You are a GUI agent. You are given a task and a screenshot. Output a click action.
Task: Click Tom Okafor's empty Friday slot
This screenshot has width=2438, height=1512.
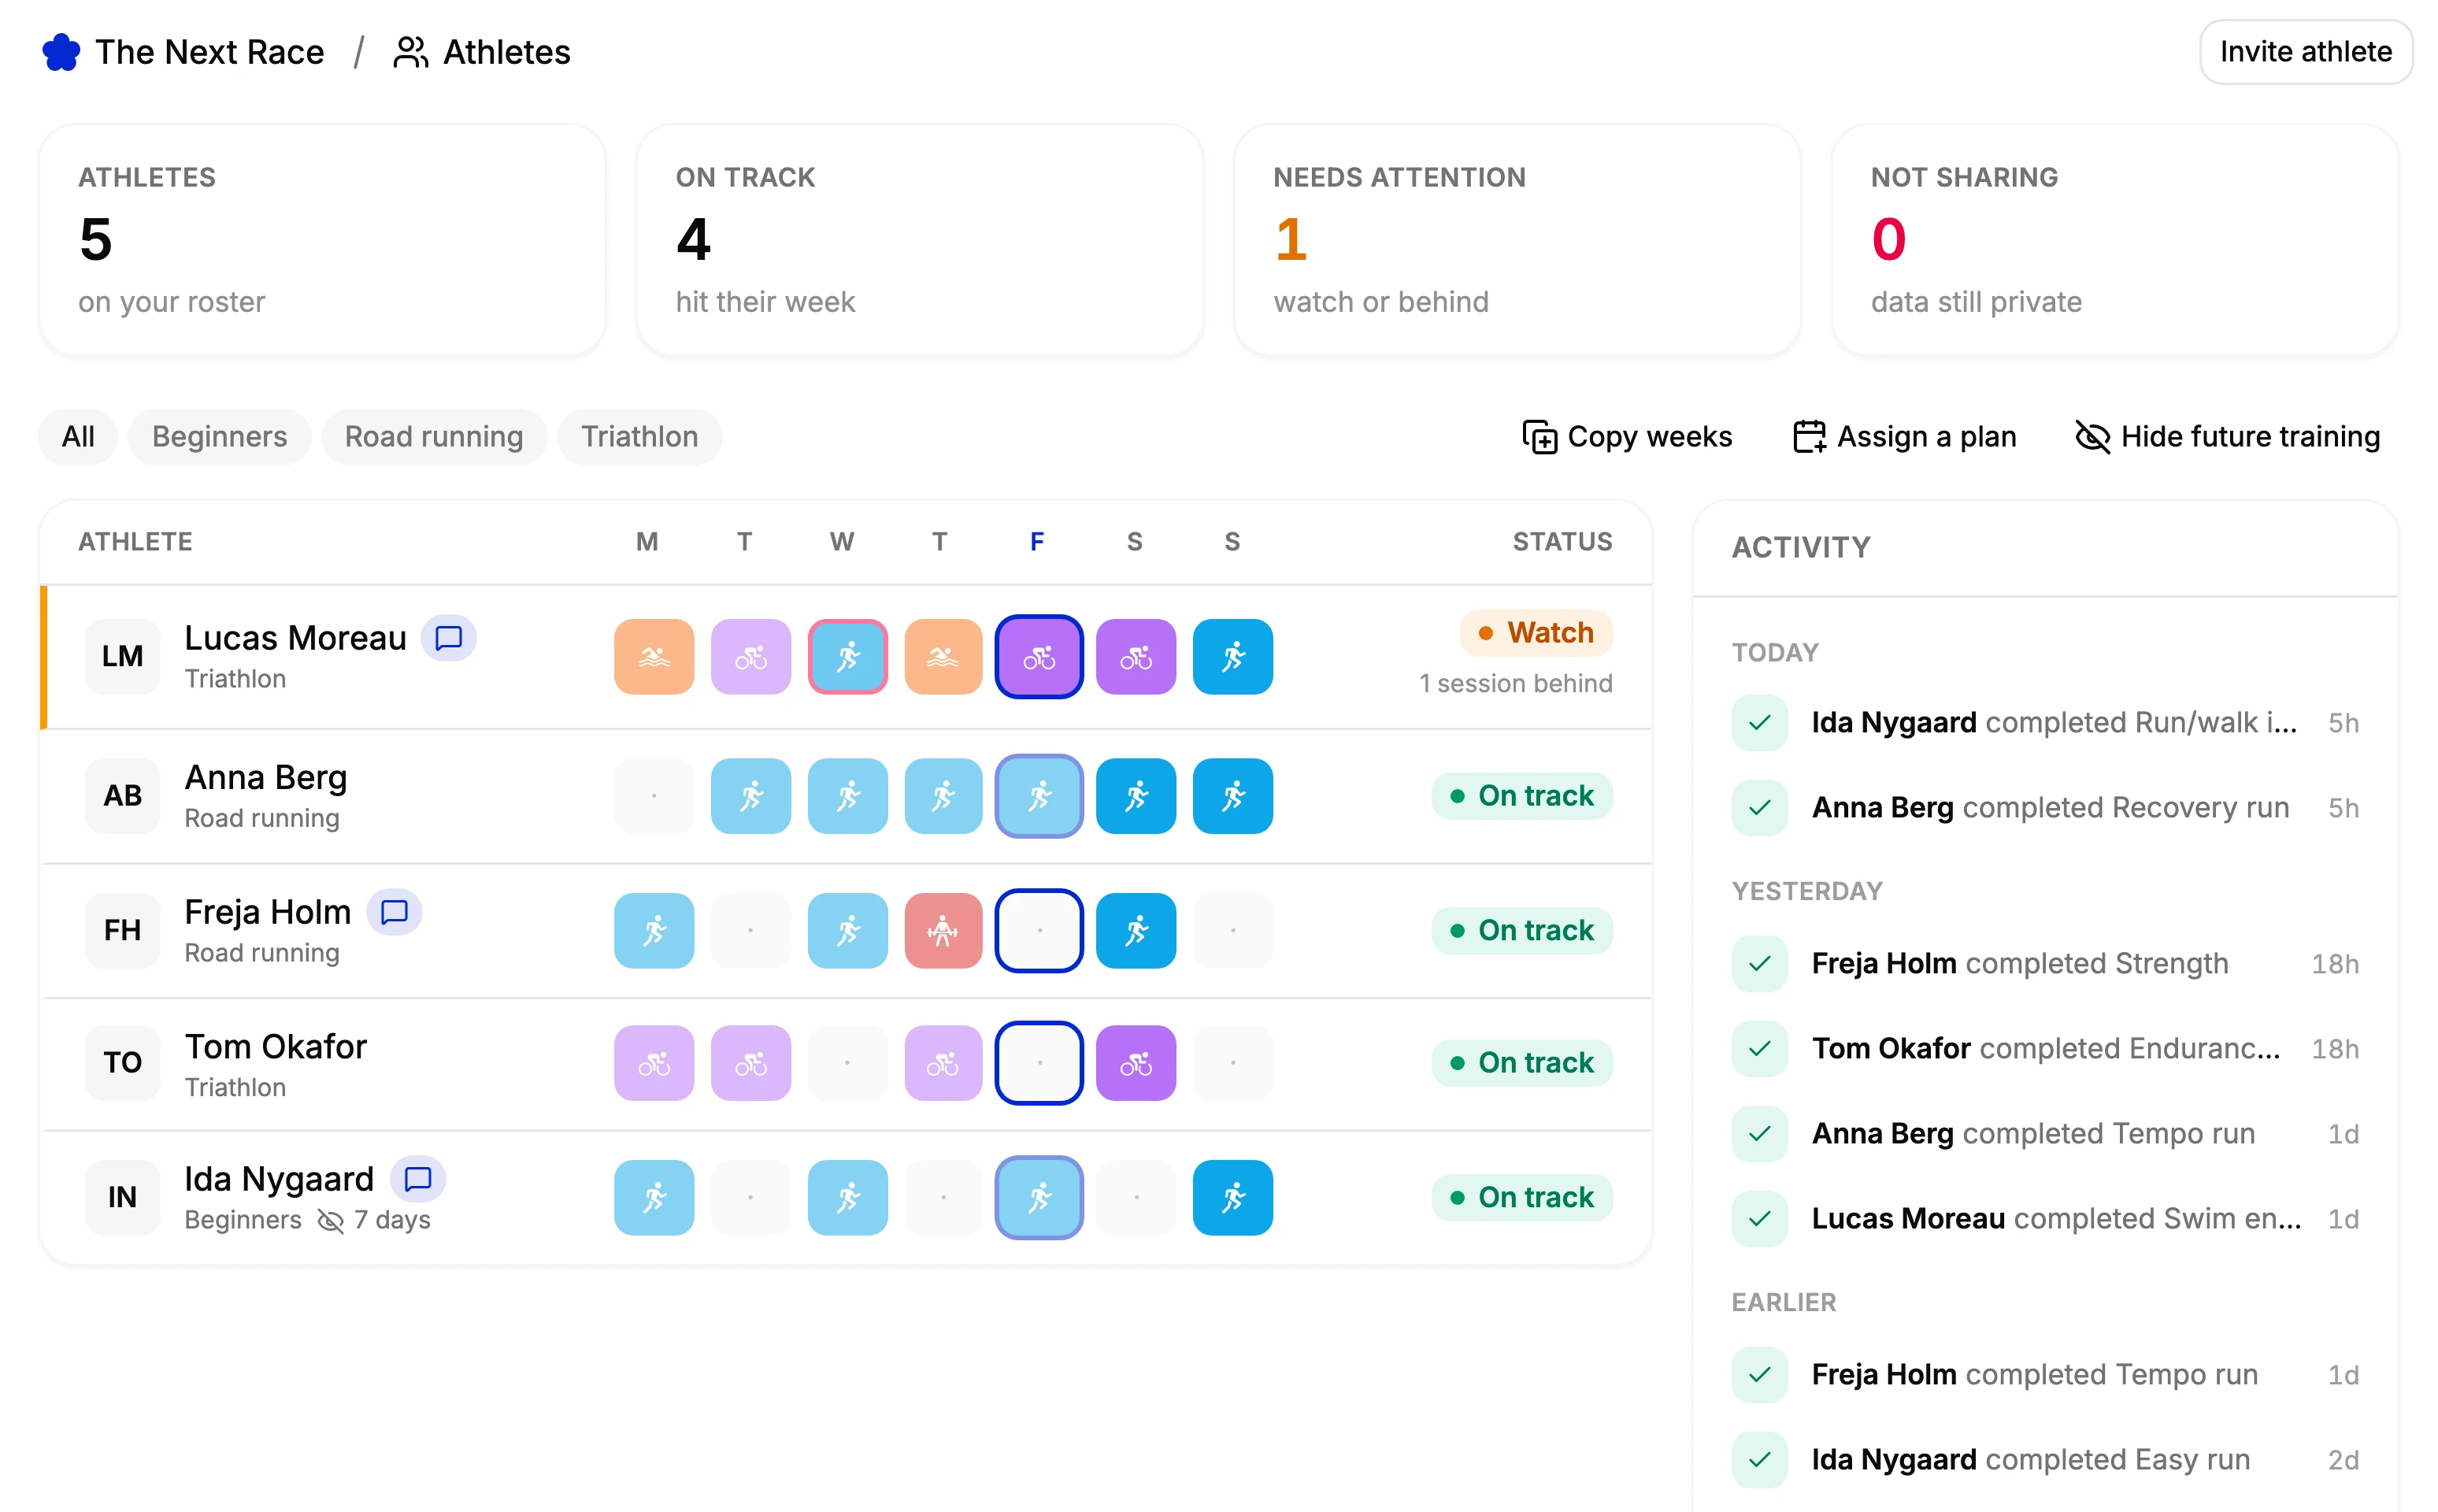coord(1039,1063)
